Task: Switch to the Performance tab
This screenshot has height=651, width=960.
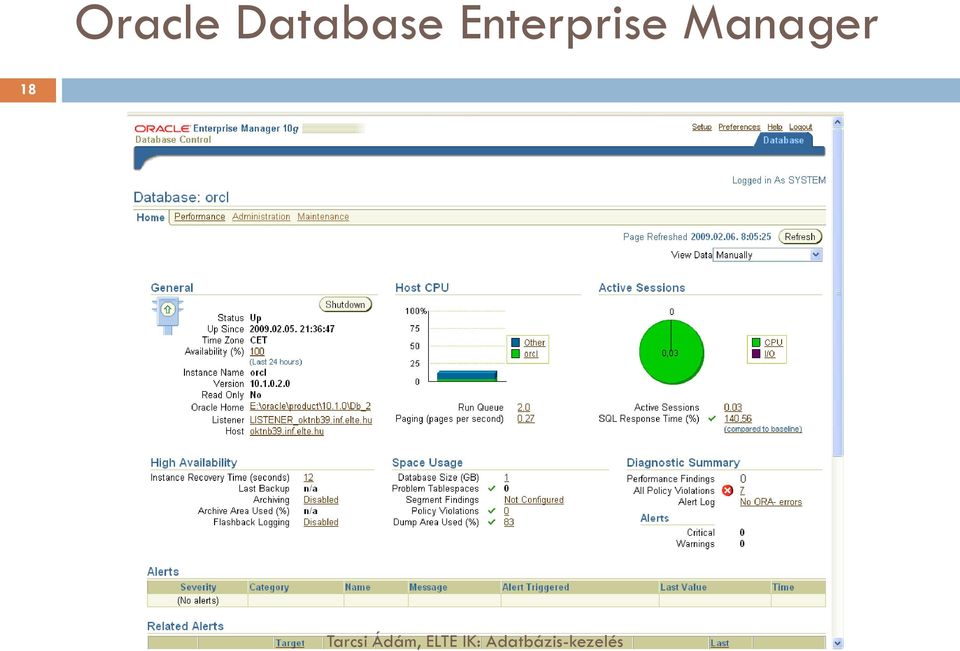Action: coord(200,217)
